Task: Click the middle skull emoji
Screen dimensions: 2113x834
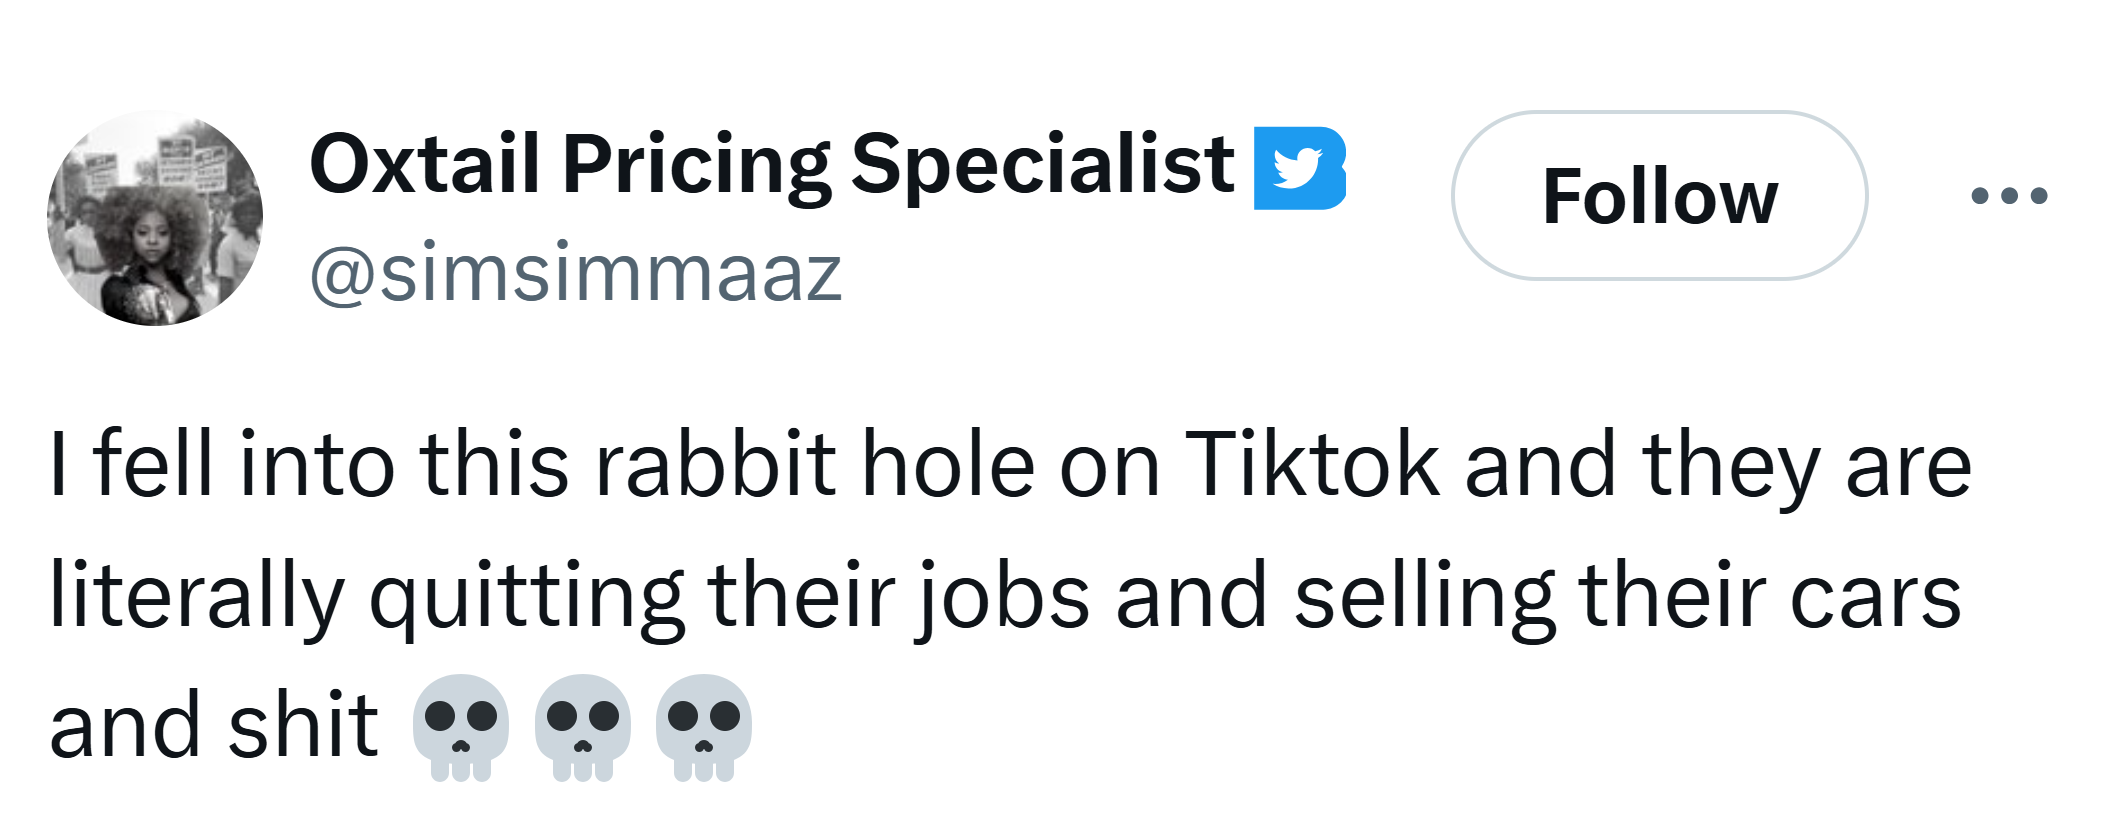Action: coord(582,727)
